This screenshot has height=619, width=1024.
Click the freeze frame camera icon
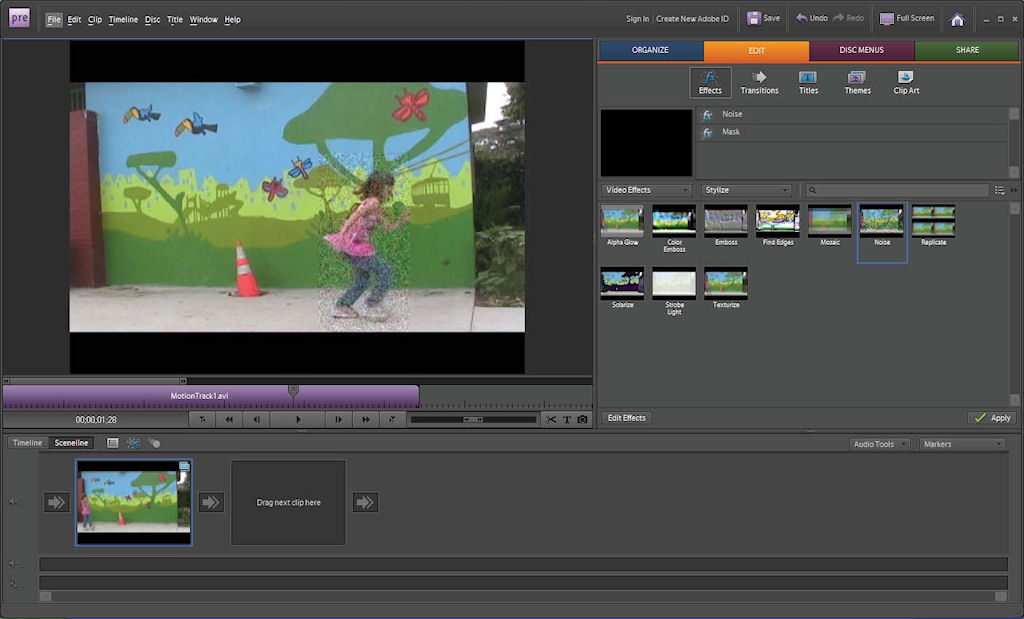(x=582, y=420)
